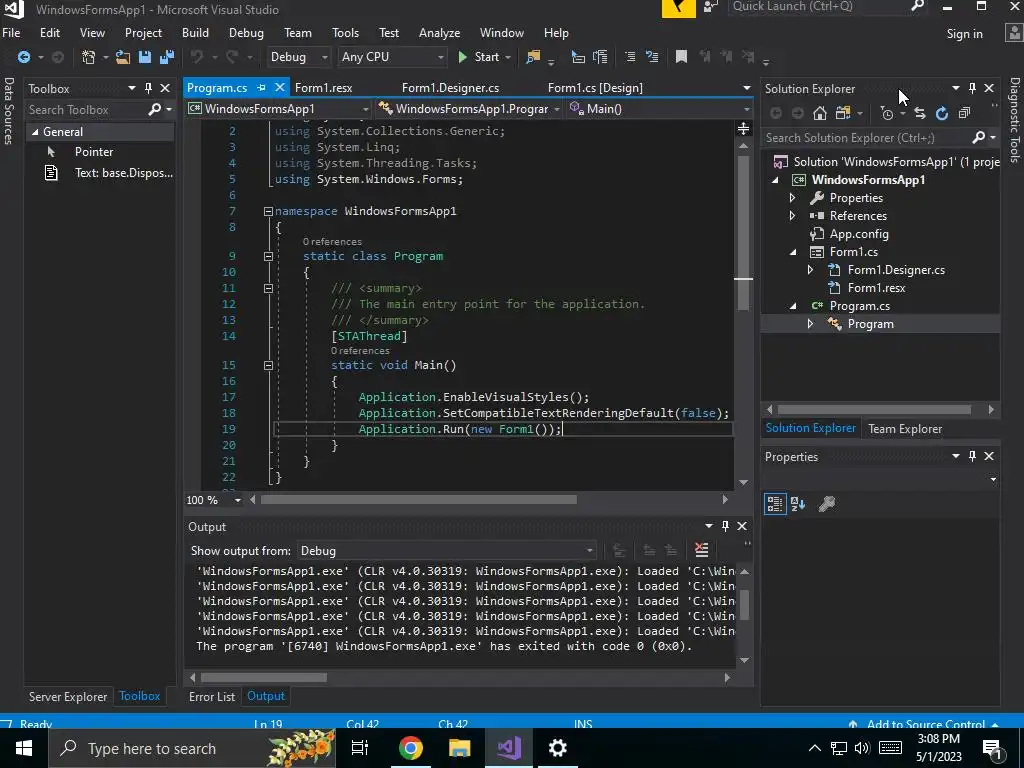This screenshot has height=768, width=1024.
Task: Click the Search Solution Explorer input field
Action: point(867,138)
